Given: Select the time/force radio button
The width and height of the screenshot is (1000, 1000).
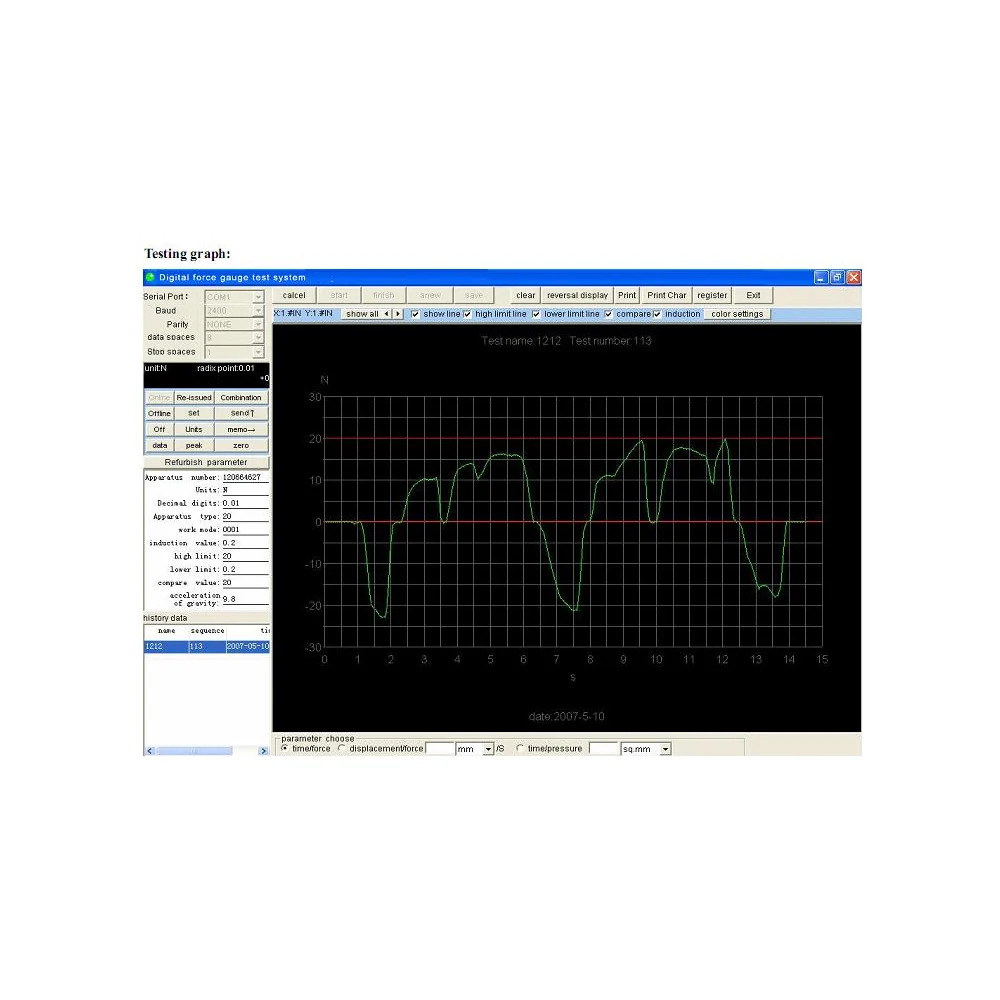Looking at the screenshot, I should pyautogui.click(x=284, y=748).
